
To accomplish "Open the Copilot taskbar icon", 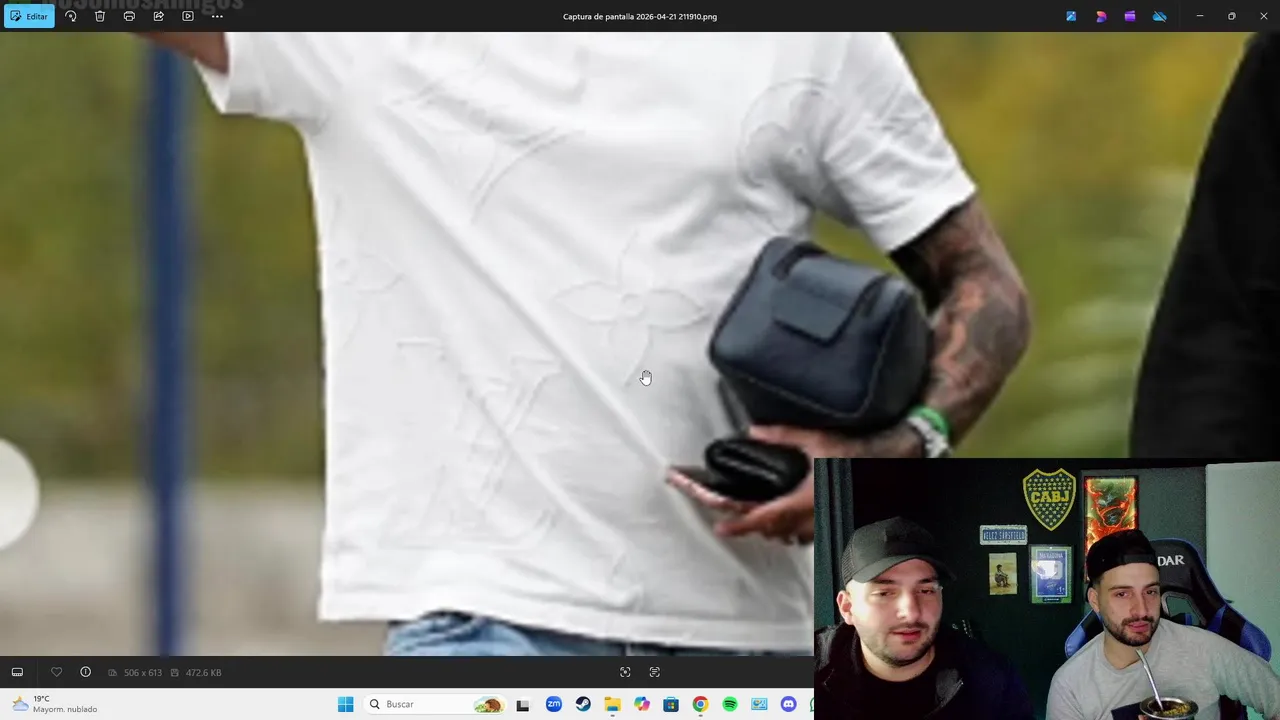I will tap(642, 704).
